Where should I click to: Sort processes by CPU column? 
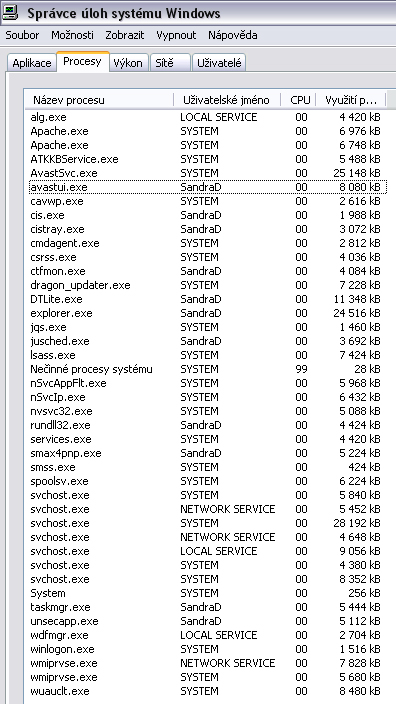point(299,100)
